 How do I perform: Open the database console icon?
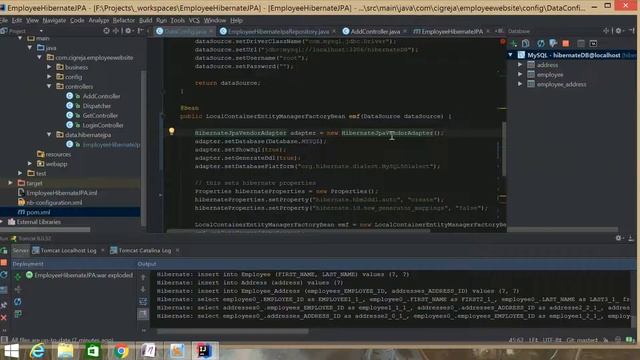(593, 43)
